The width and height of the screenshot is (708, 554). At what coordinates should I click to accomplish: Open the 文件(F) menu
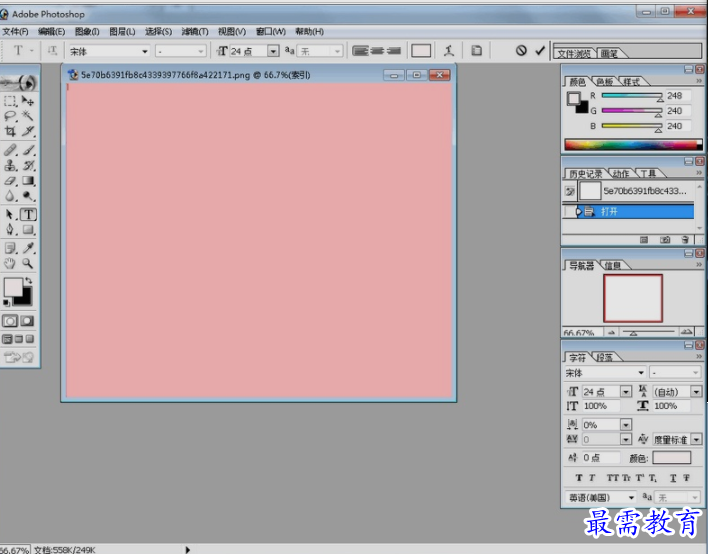tap(15, 32)
